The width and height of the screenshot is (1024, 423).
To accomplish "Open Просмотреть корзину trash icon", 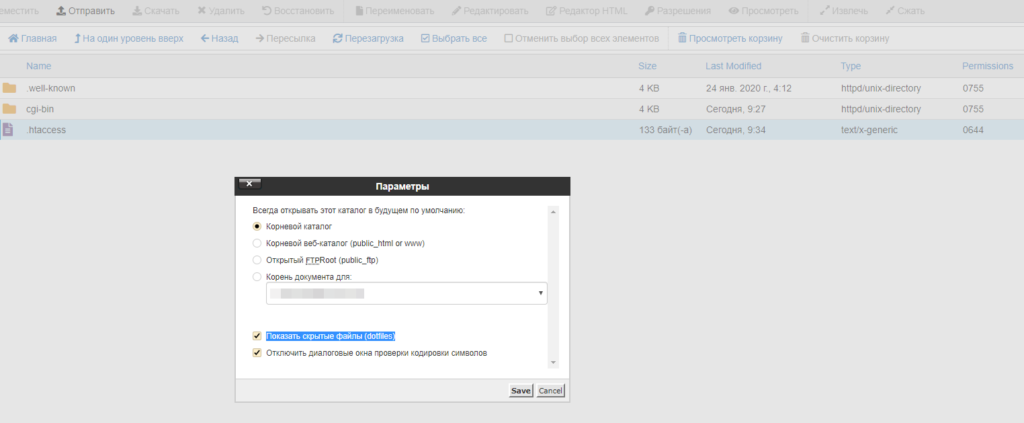I will coord(682,39).
